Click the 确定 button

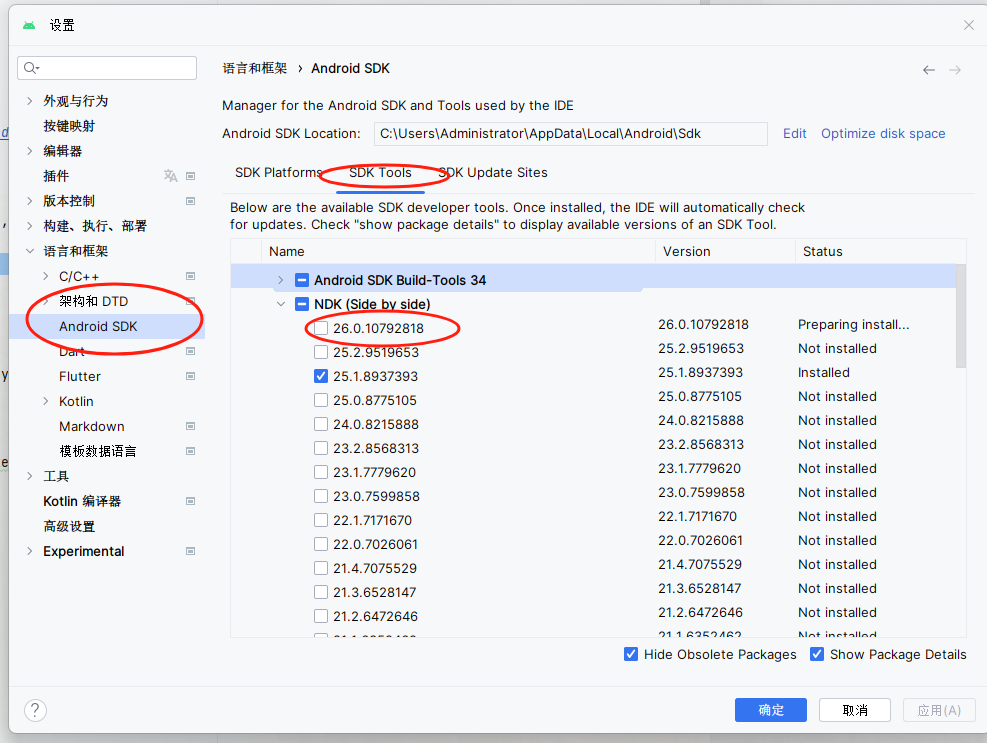point(770,710)
